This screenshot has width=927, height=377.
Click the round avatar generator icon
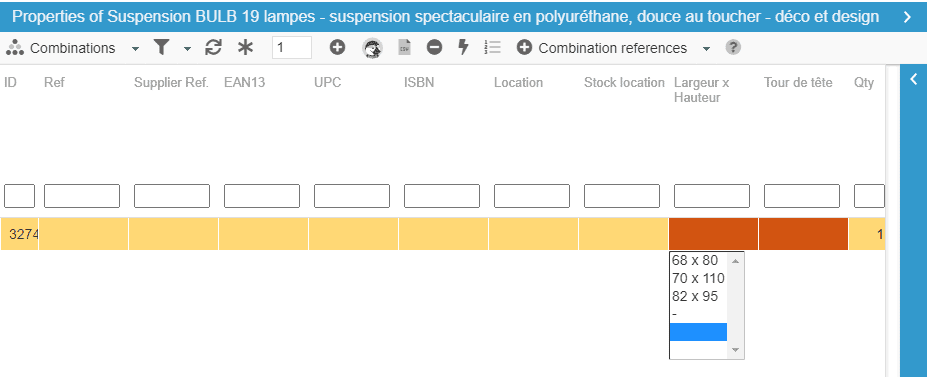point(372,48)
